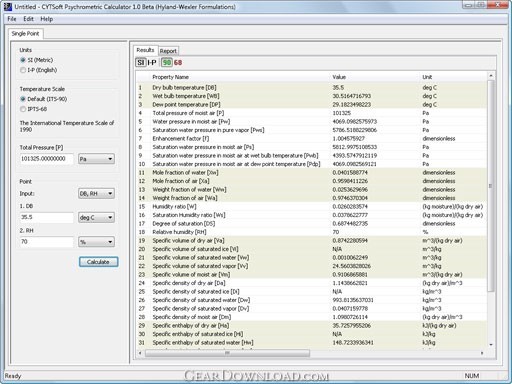
Task: Select the green 90 temperature scale button
Action: click(167, 62)
